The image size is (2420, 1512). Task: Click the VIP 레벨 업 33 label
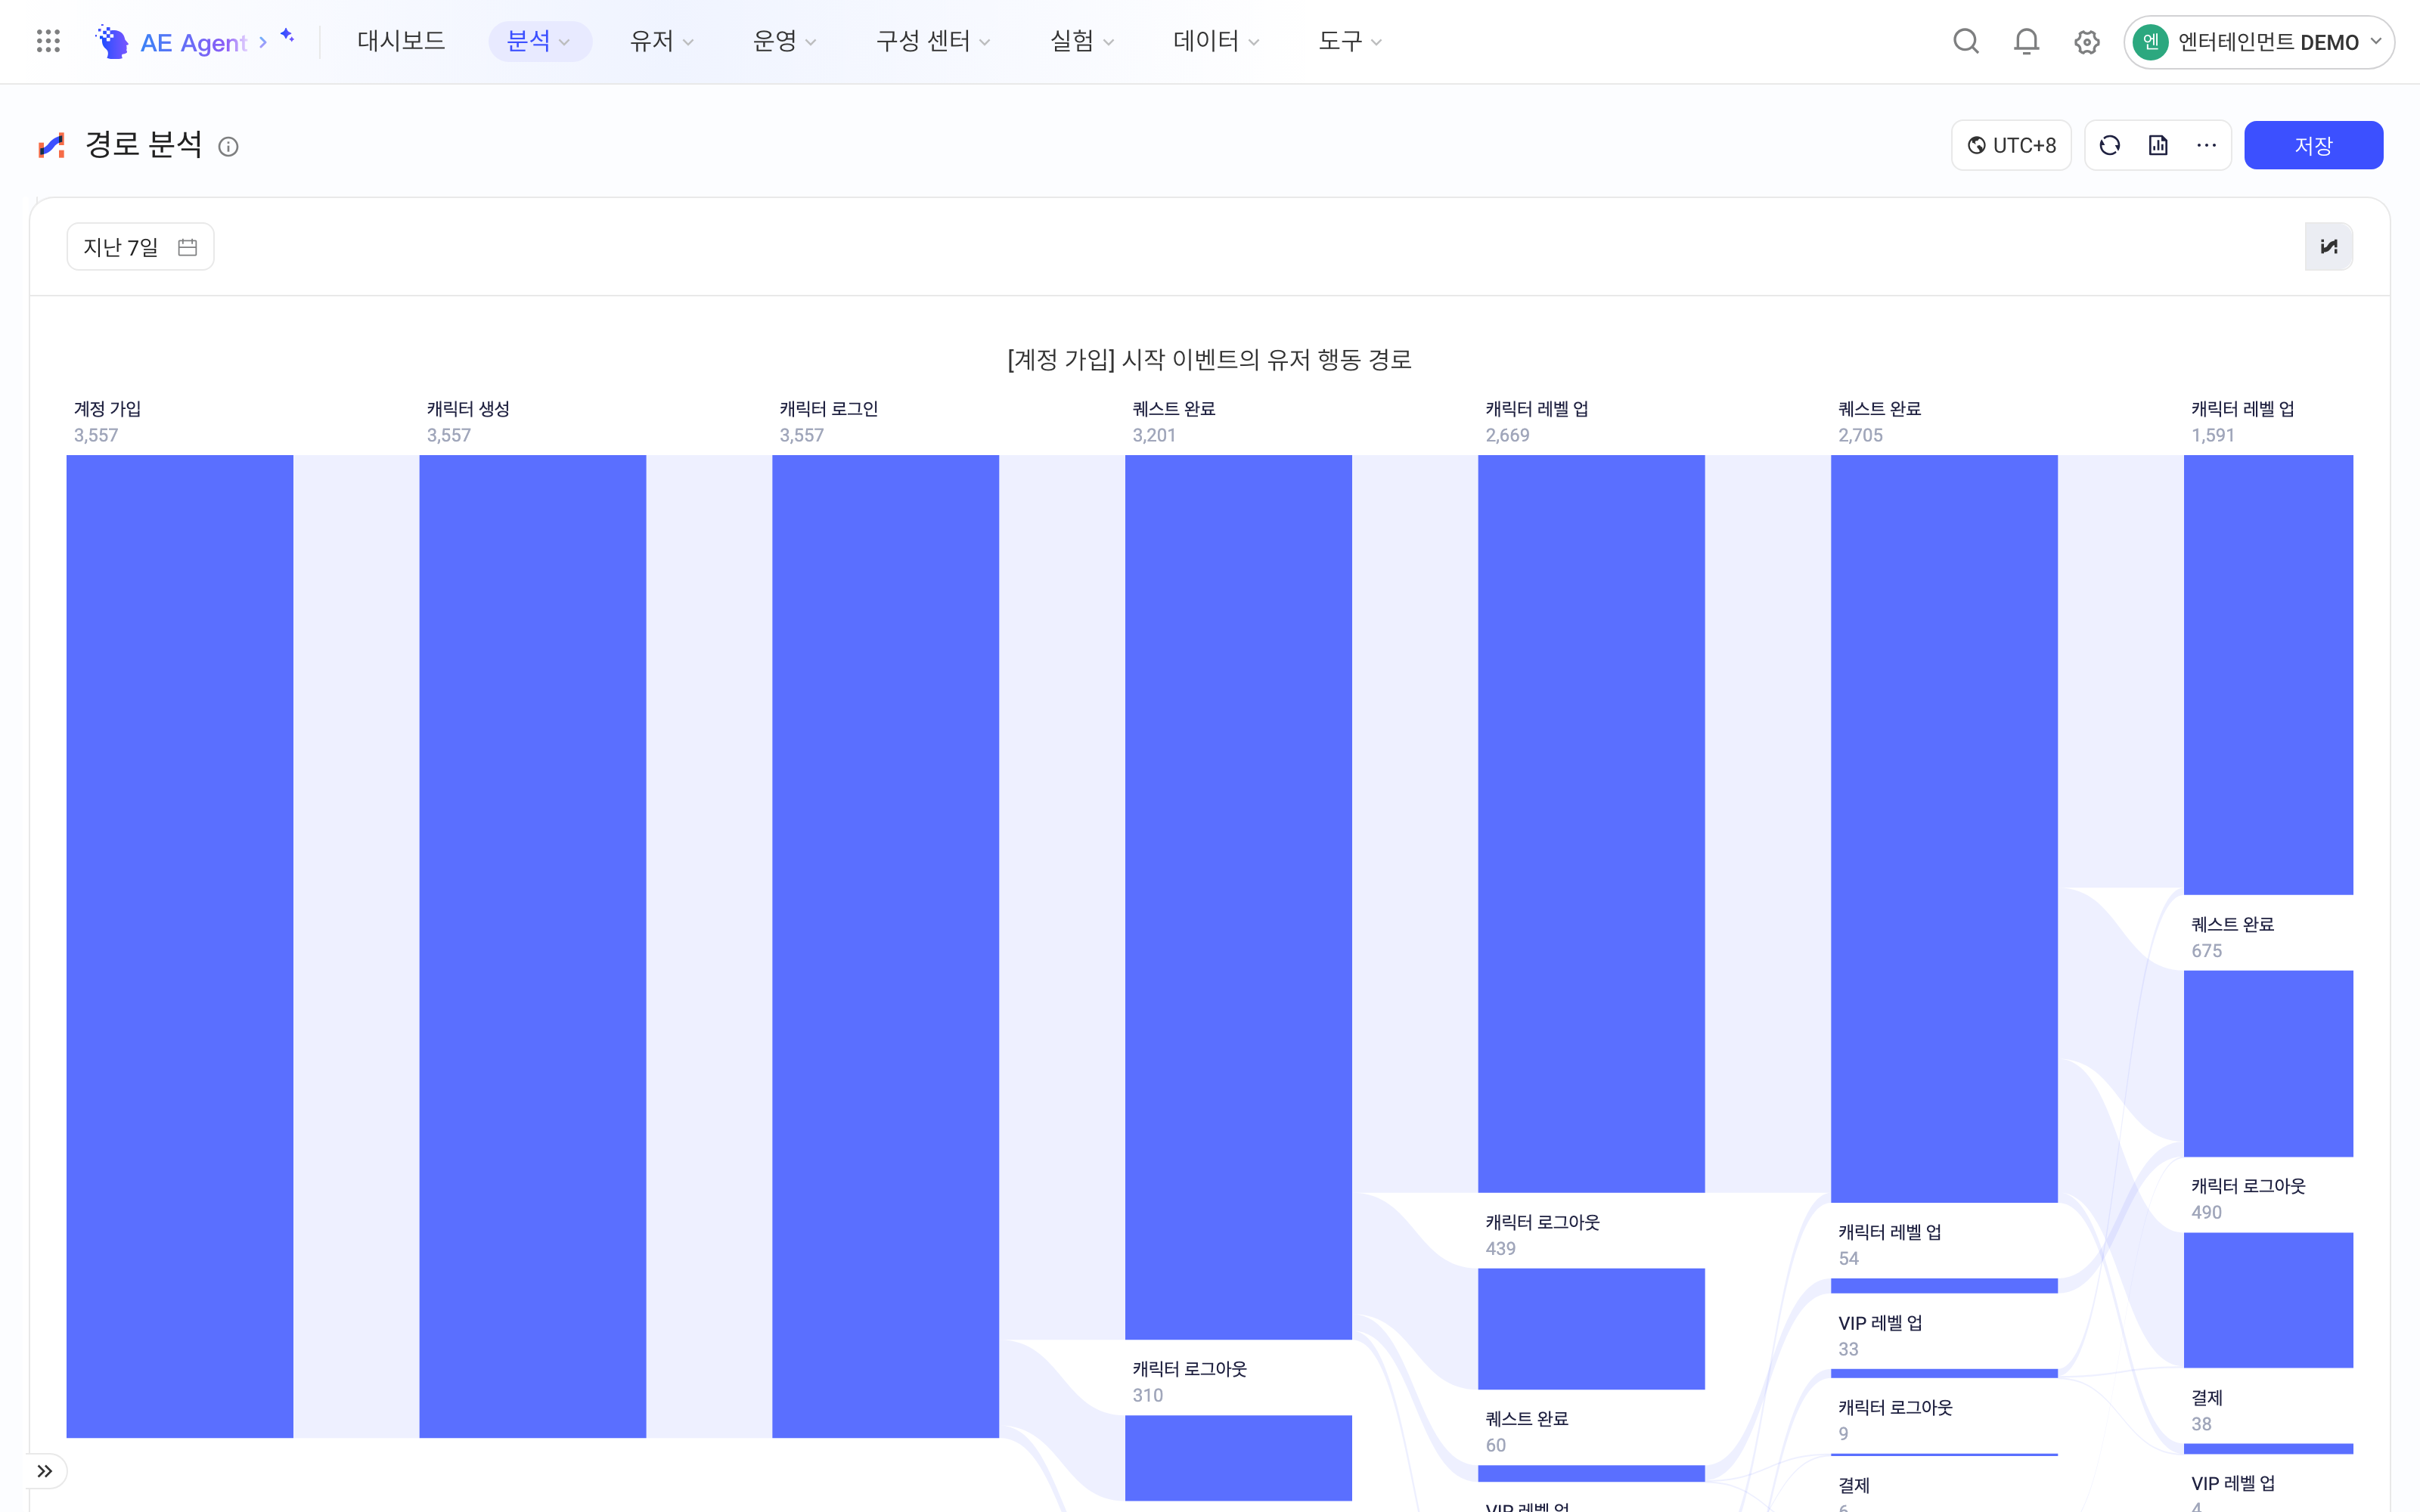pyautogui.click(x=1880, y=1335)
